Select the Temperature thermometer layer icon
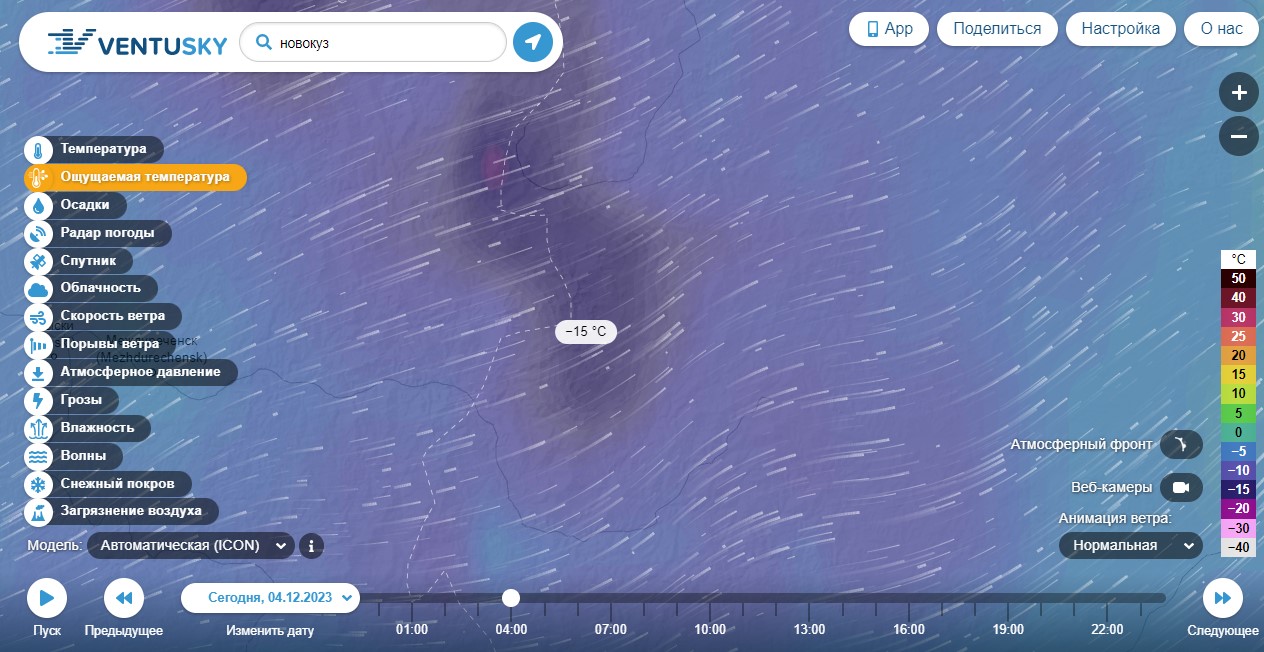 click(38, 150)
